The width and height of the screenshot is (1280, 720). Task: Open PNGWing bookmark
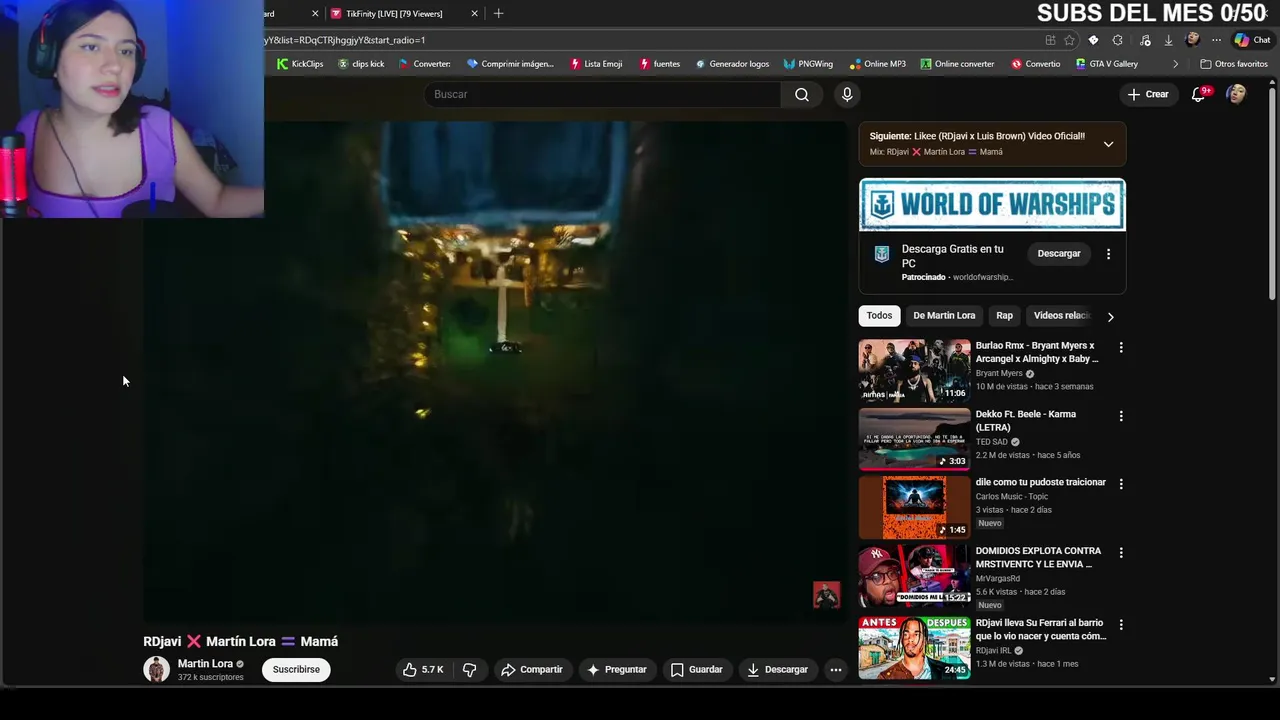808,64
